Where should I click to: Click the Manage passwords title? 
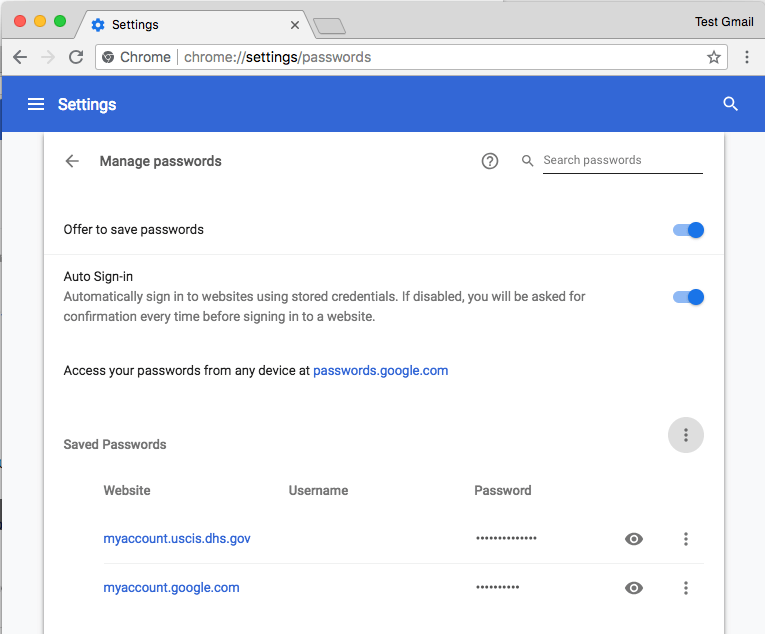click(x=161, y=161)
